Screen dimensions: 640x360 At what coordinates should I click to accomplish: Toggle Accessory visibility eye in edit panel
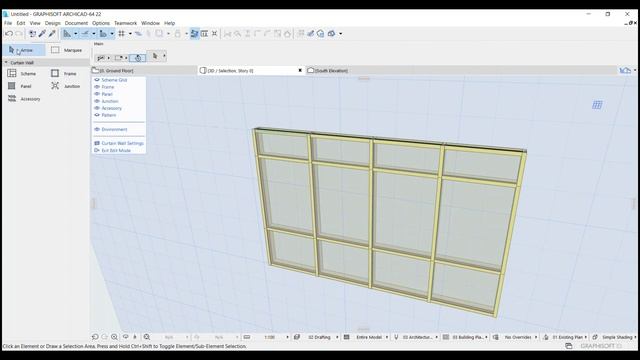coord(97,108)
